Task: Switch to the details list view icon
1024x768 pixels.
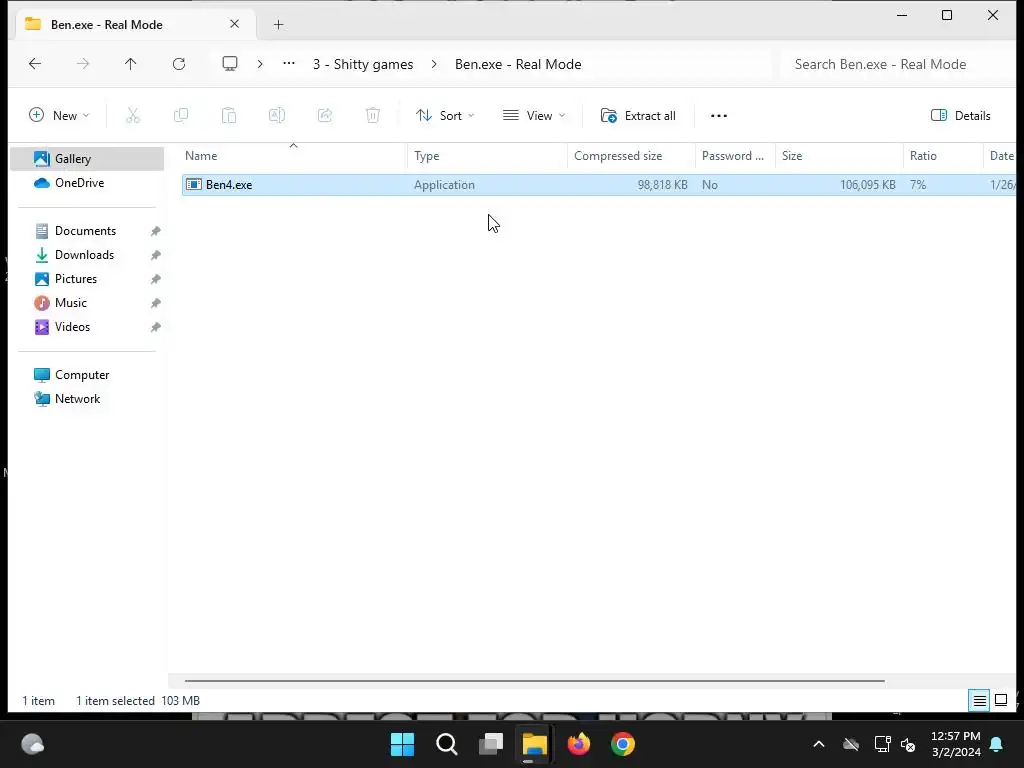Action: point(980,701)
